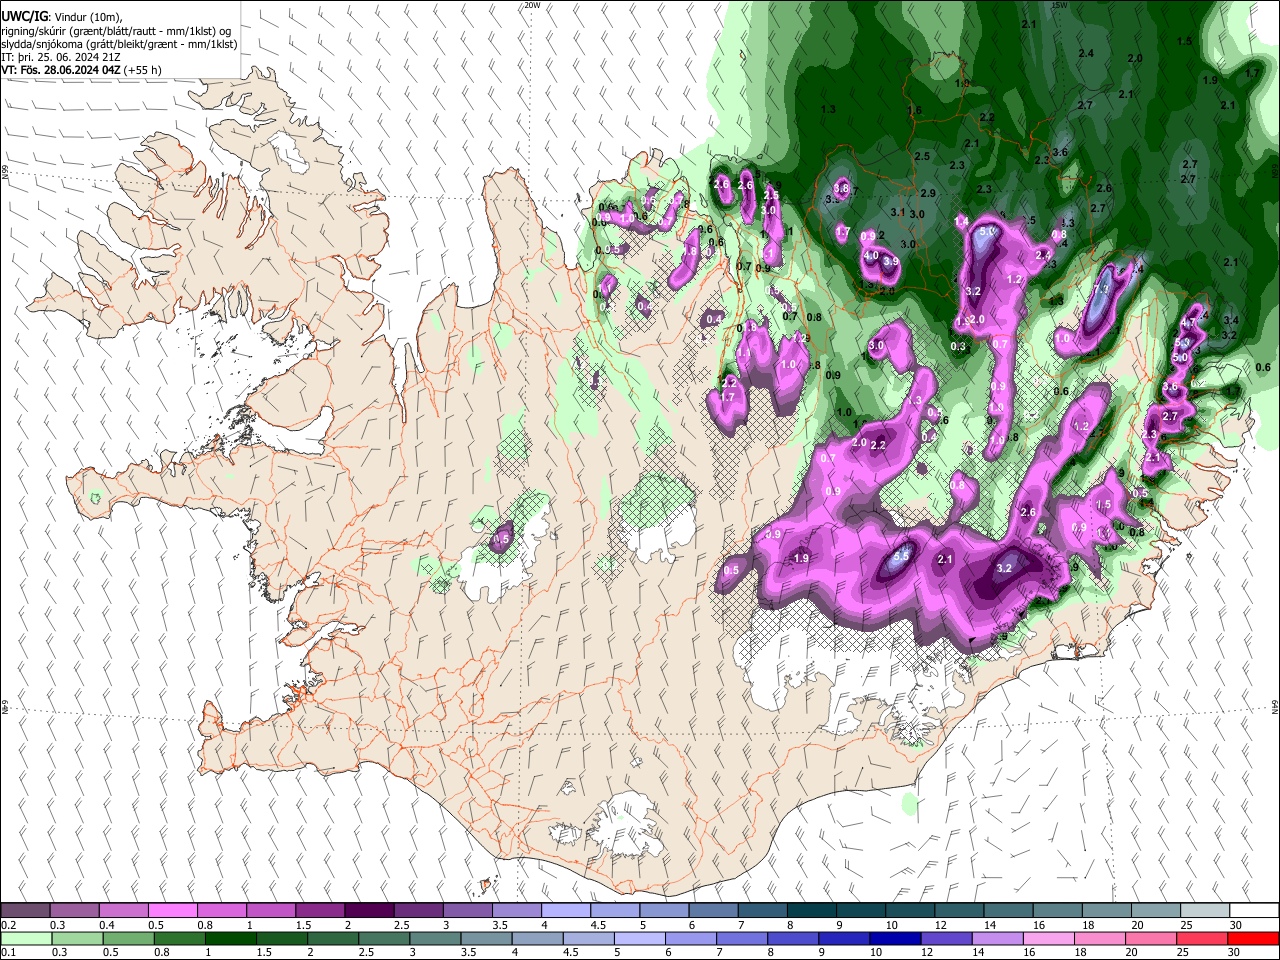Click the 'IT: þri. 25. 06. 2024 21Z' line
1280x960 pixels.
(61, 57)
